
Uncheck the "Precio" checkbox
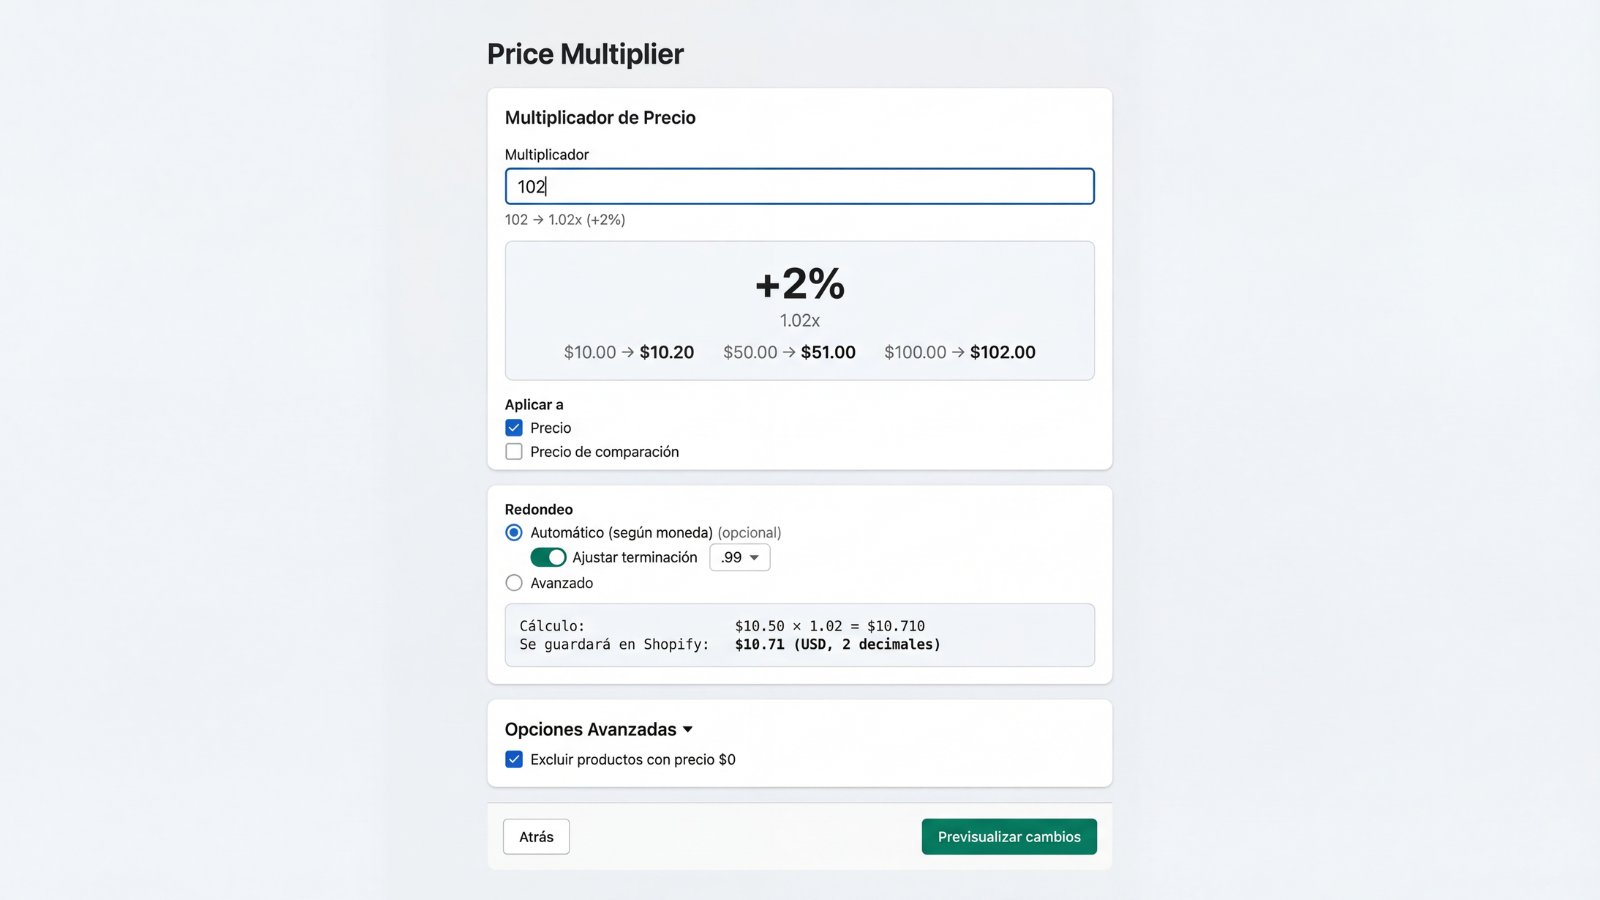click(513, 427)
